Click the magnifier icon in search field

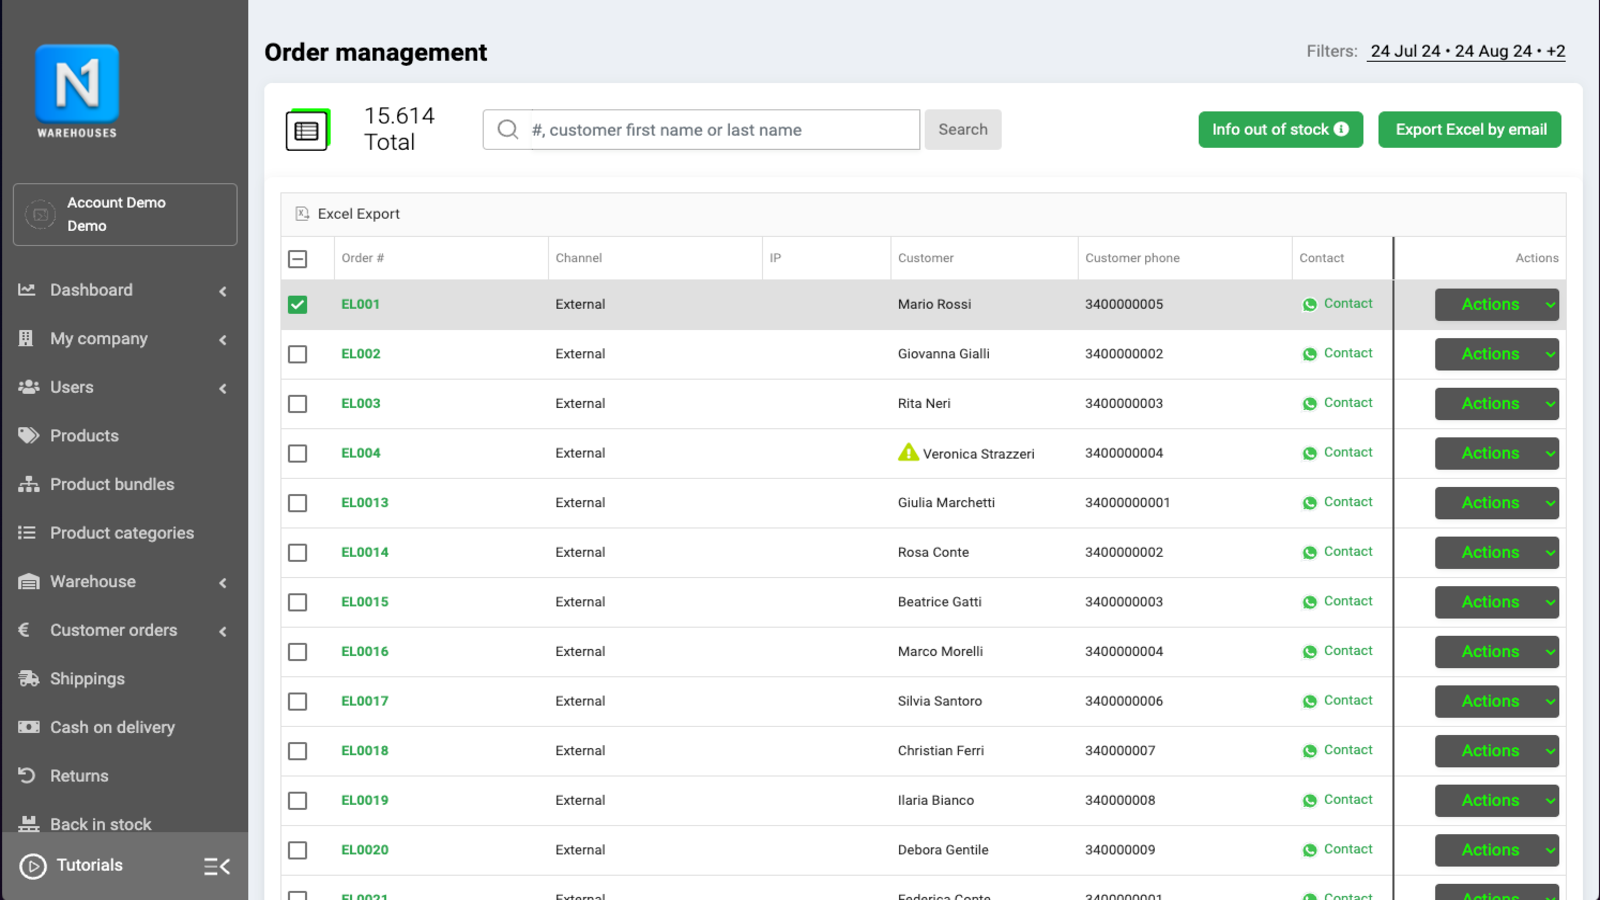(x=508, y=130)
